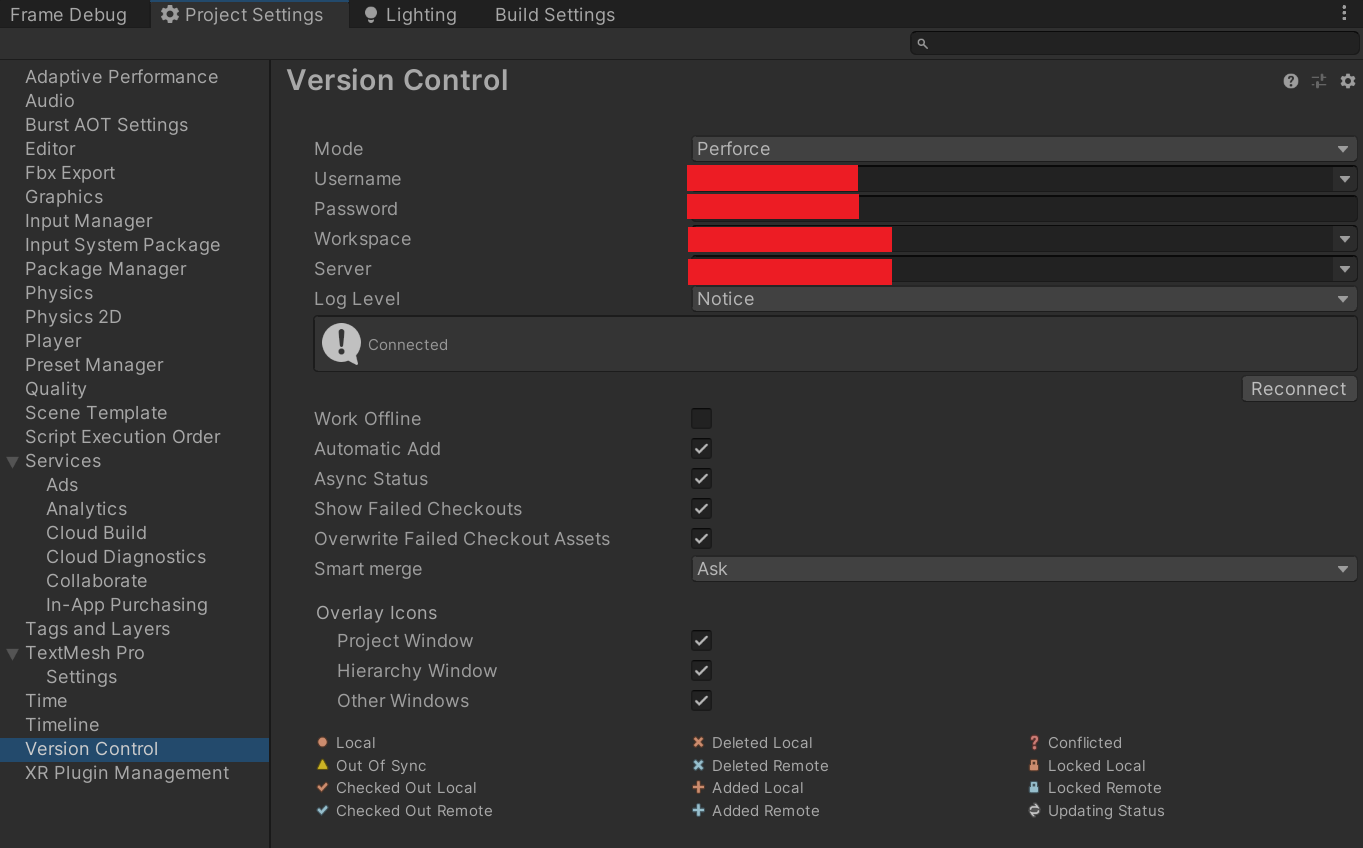Toggle Overwrite Failed Checkout Assets checkbox

702,538
